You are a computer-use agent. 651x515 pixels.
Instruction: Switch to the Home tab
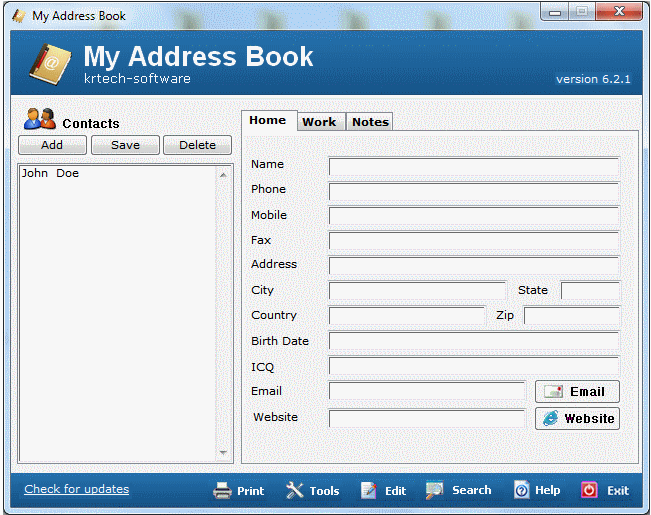click(x=268, y=120)
